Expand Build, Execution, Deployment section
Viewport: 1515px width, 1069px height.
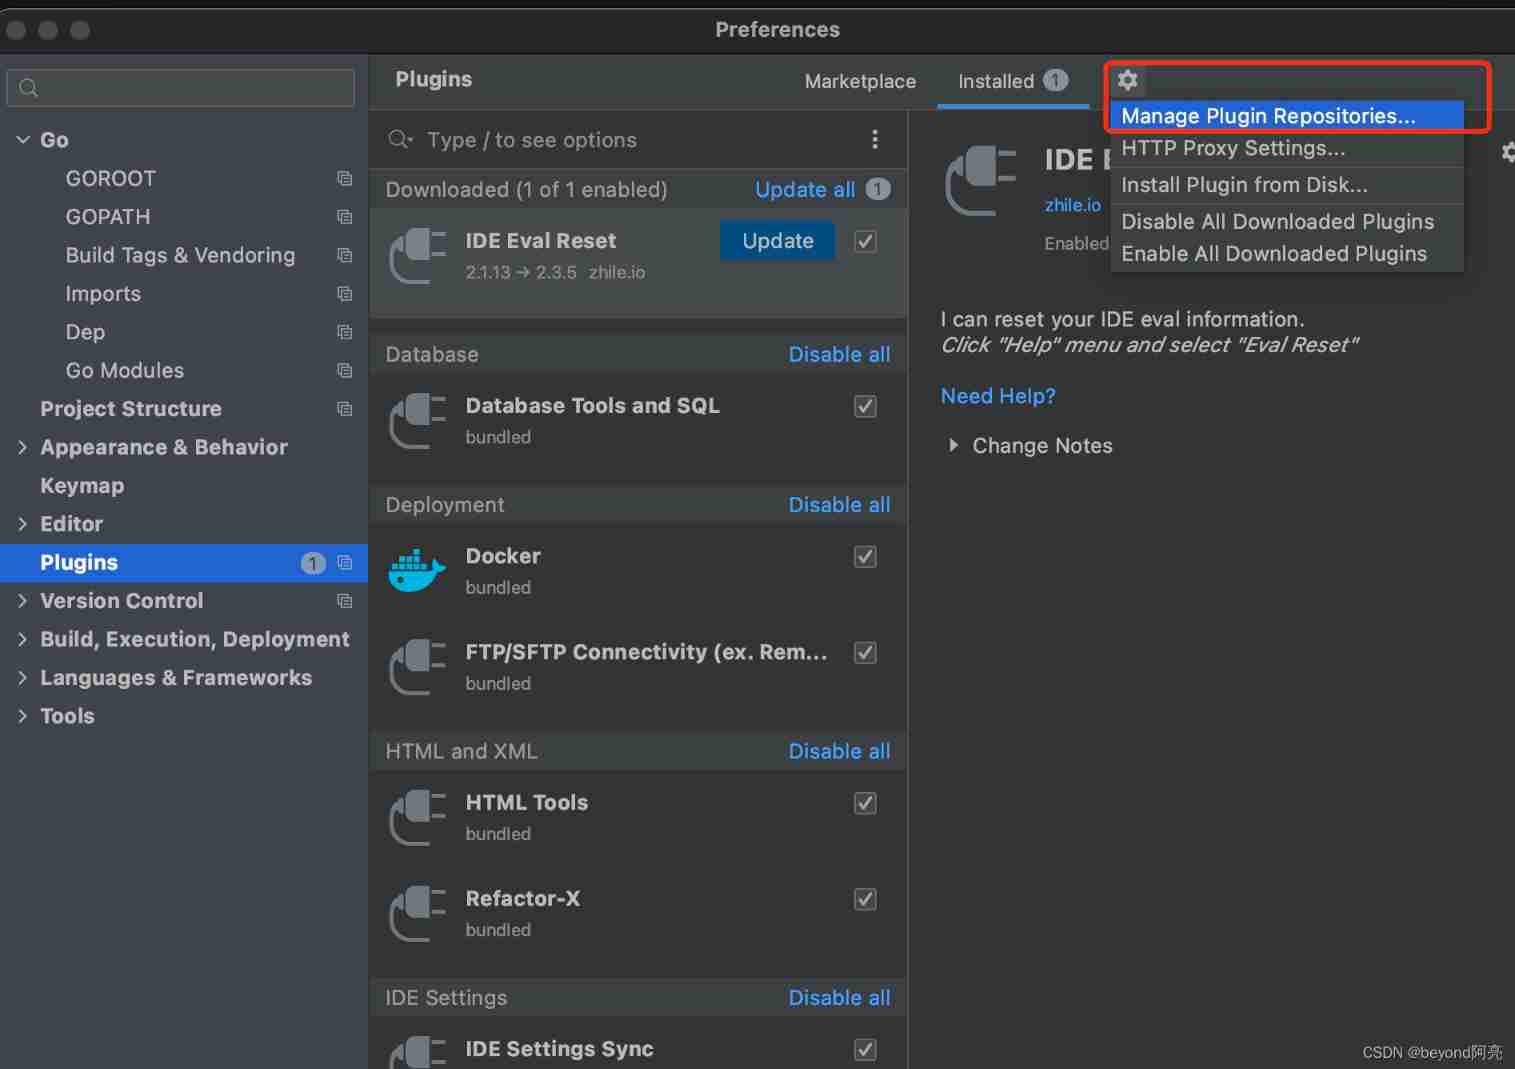(23, 639)
